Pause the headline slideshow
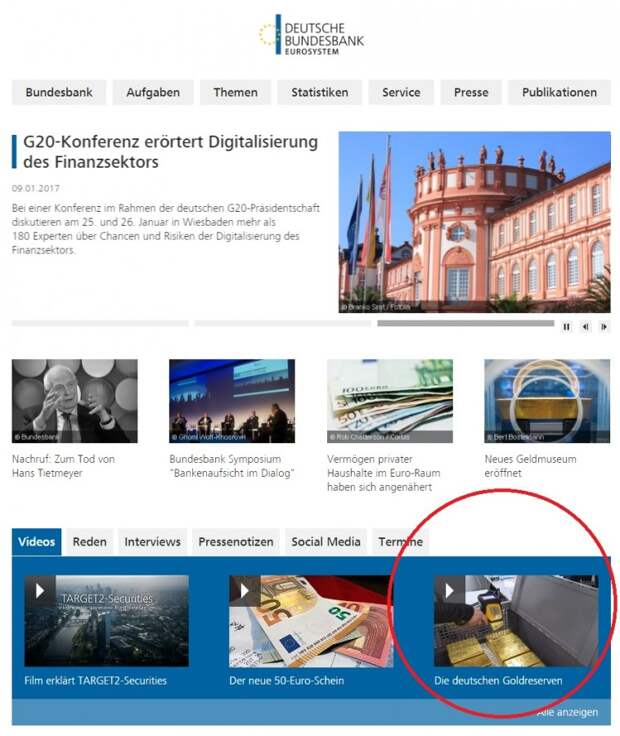620x736 pixels. 566,327
